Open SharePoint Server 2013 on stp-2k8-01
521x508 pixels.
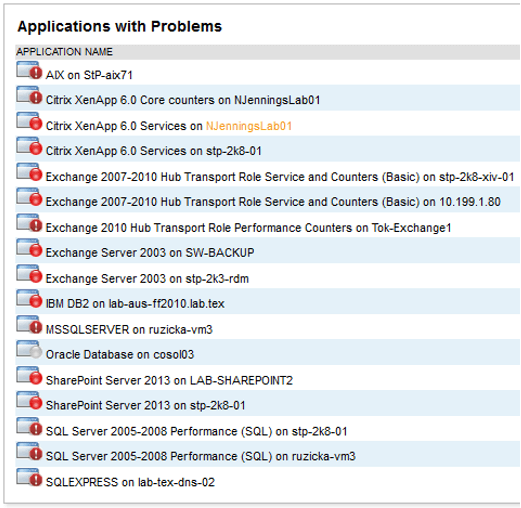[x=145, y=405]
